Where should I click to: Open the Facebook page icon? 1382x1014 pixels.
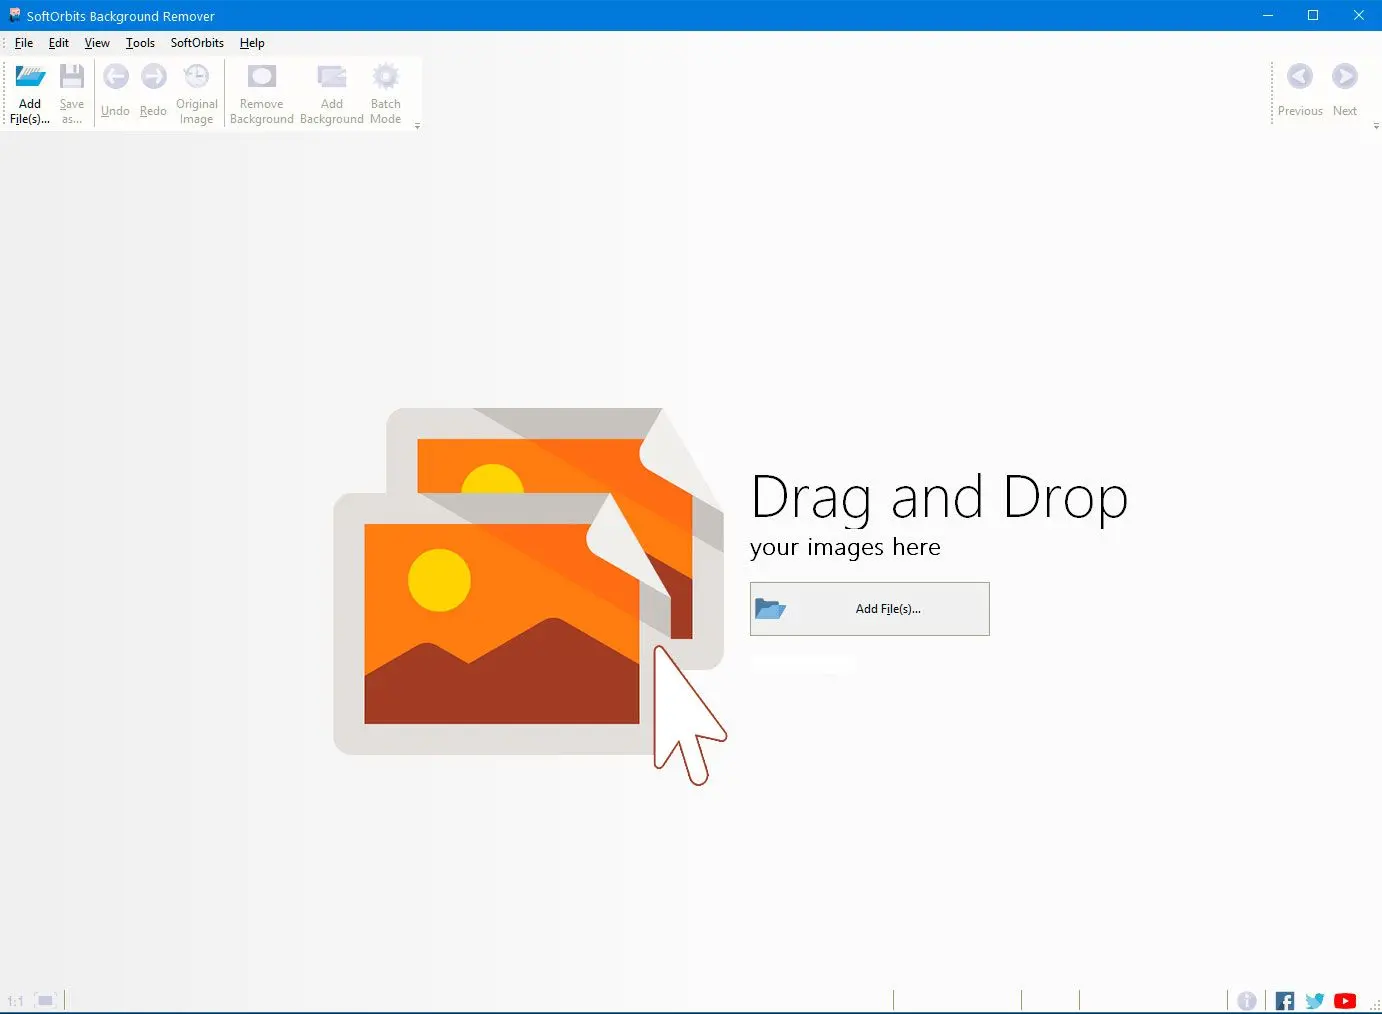click(1285, 1001)
